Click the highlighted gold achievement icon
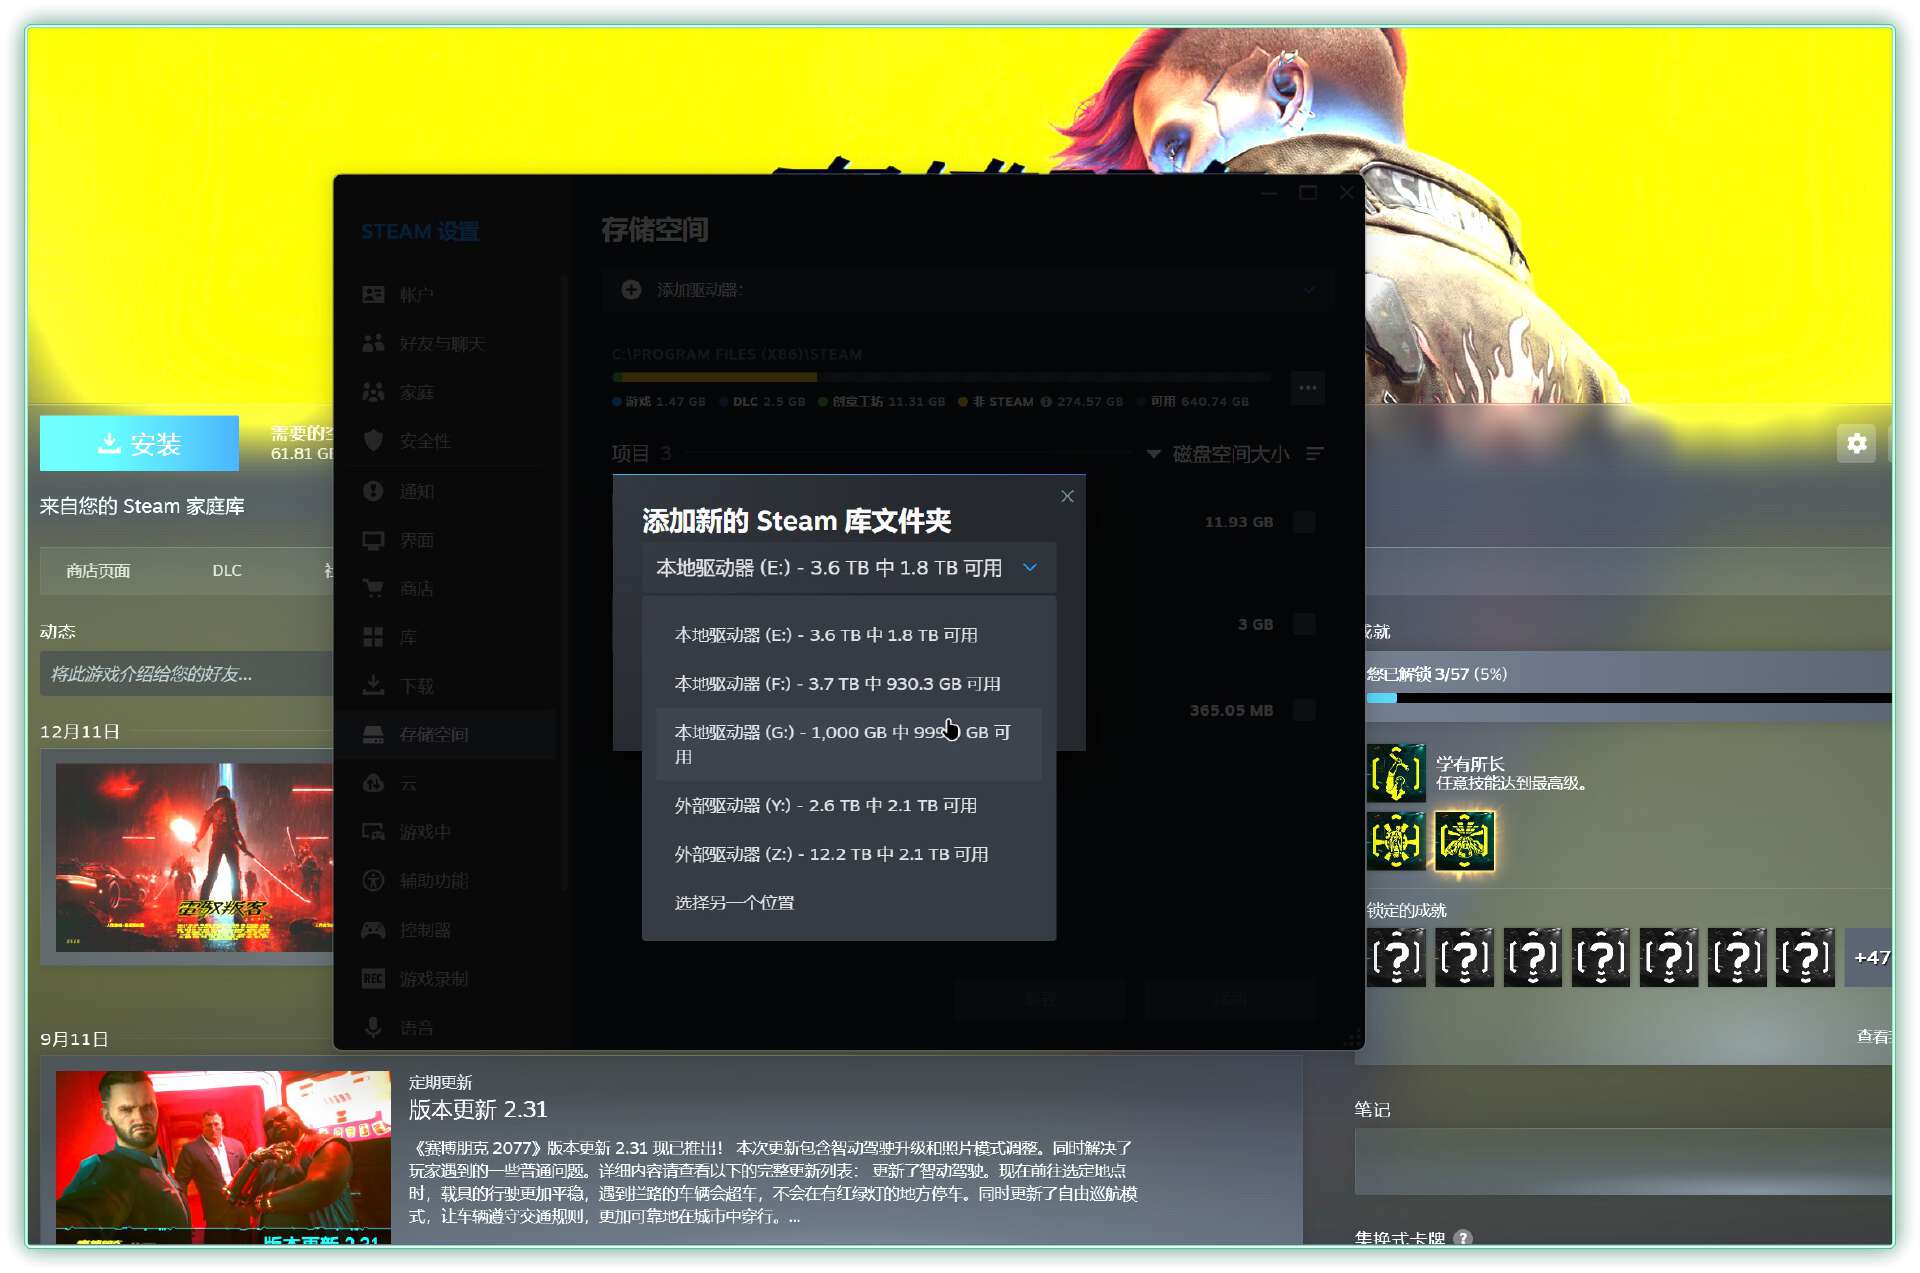1920x1273 pixels. (1464, 841)
